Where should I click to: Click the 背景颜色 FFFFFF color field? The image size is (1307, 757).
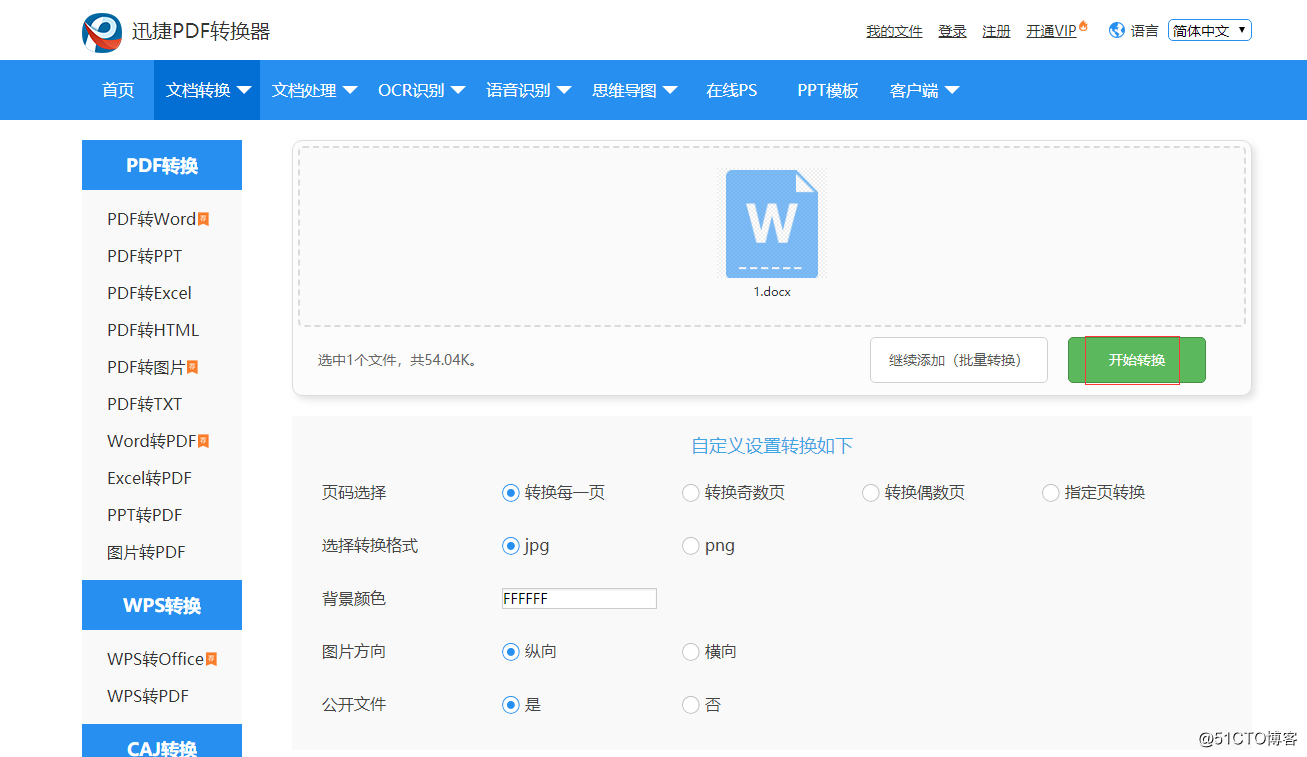click(x=579, y=599)
